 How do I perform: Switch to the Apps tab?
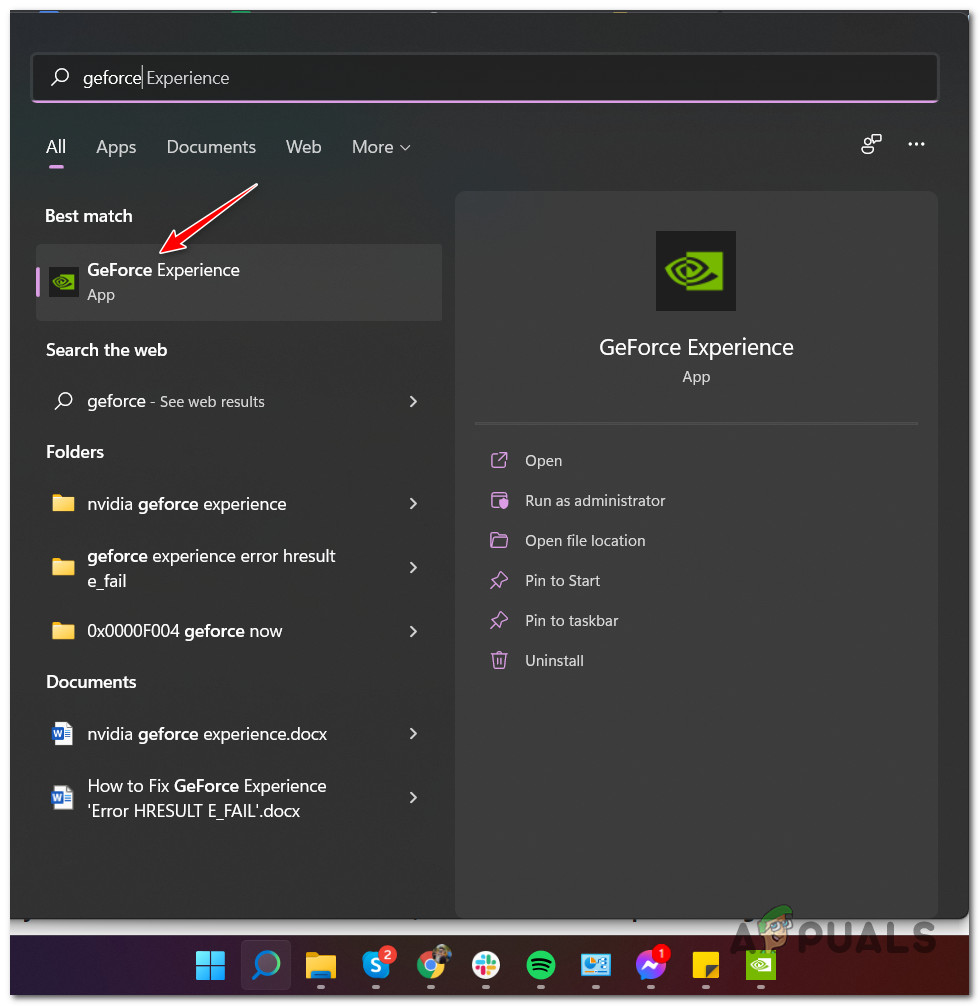tap(116, 147)
